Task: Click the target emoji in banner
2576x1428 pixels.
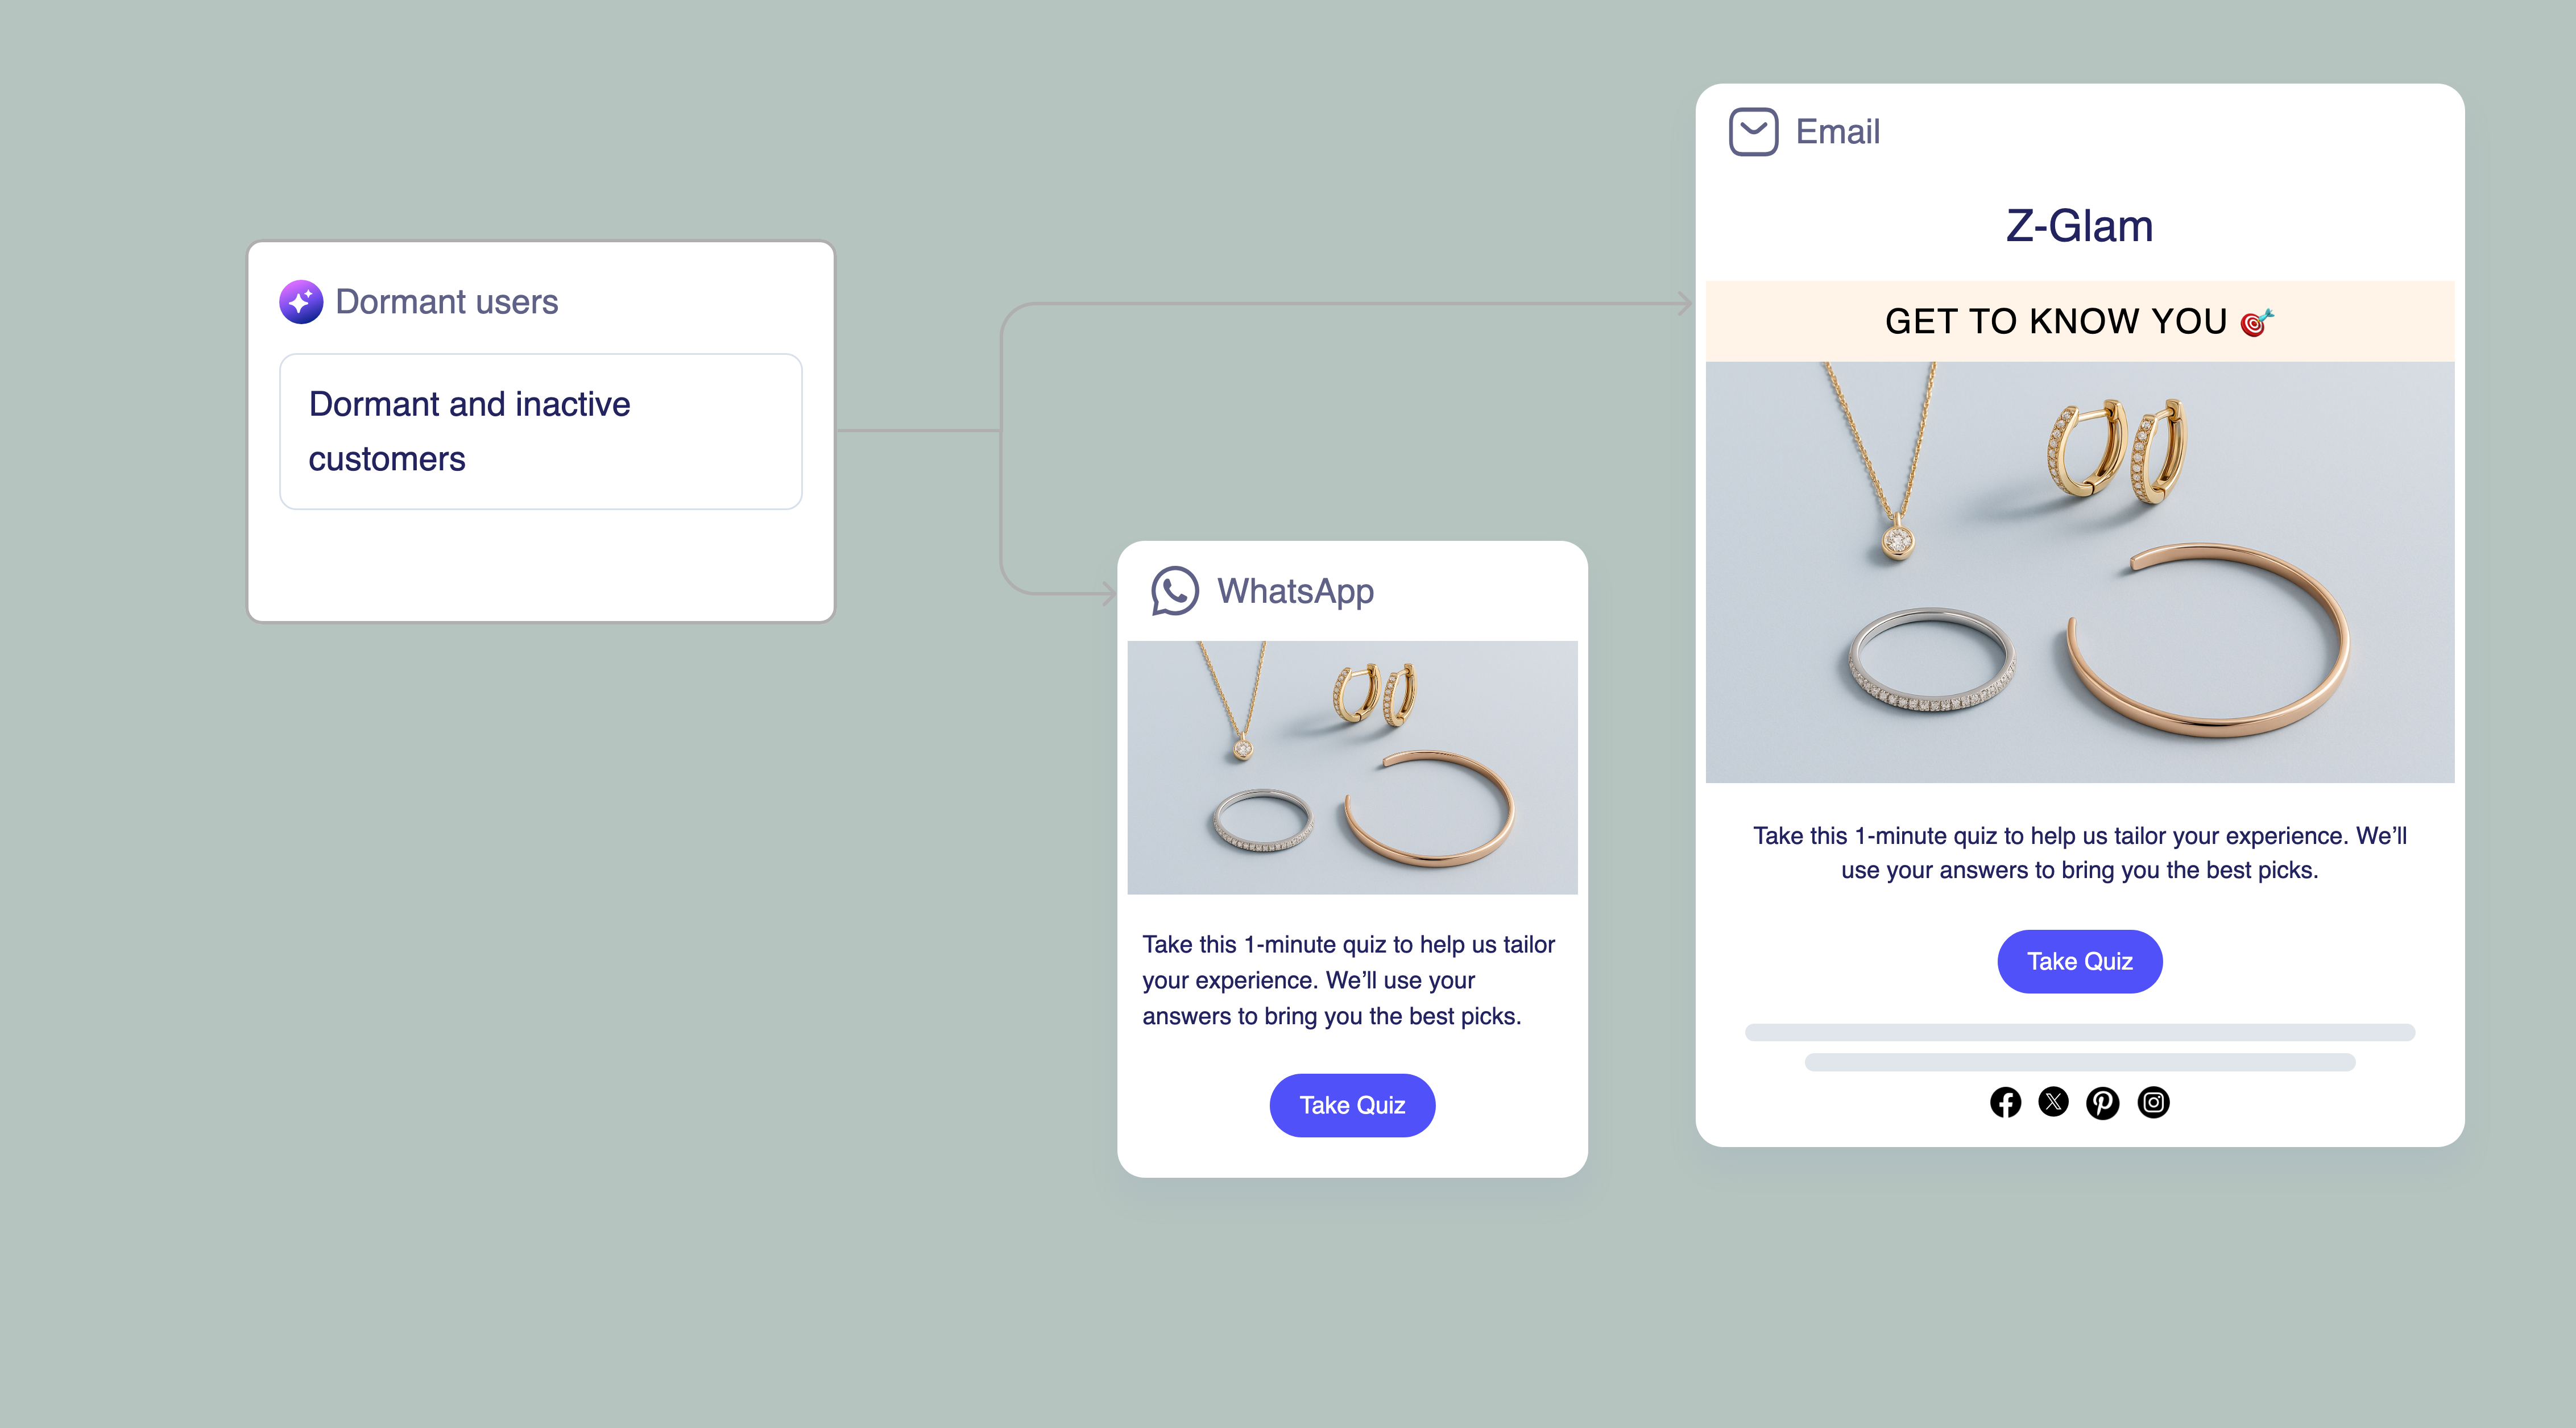Action: pos(2257,322)
